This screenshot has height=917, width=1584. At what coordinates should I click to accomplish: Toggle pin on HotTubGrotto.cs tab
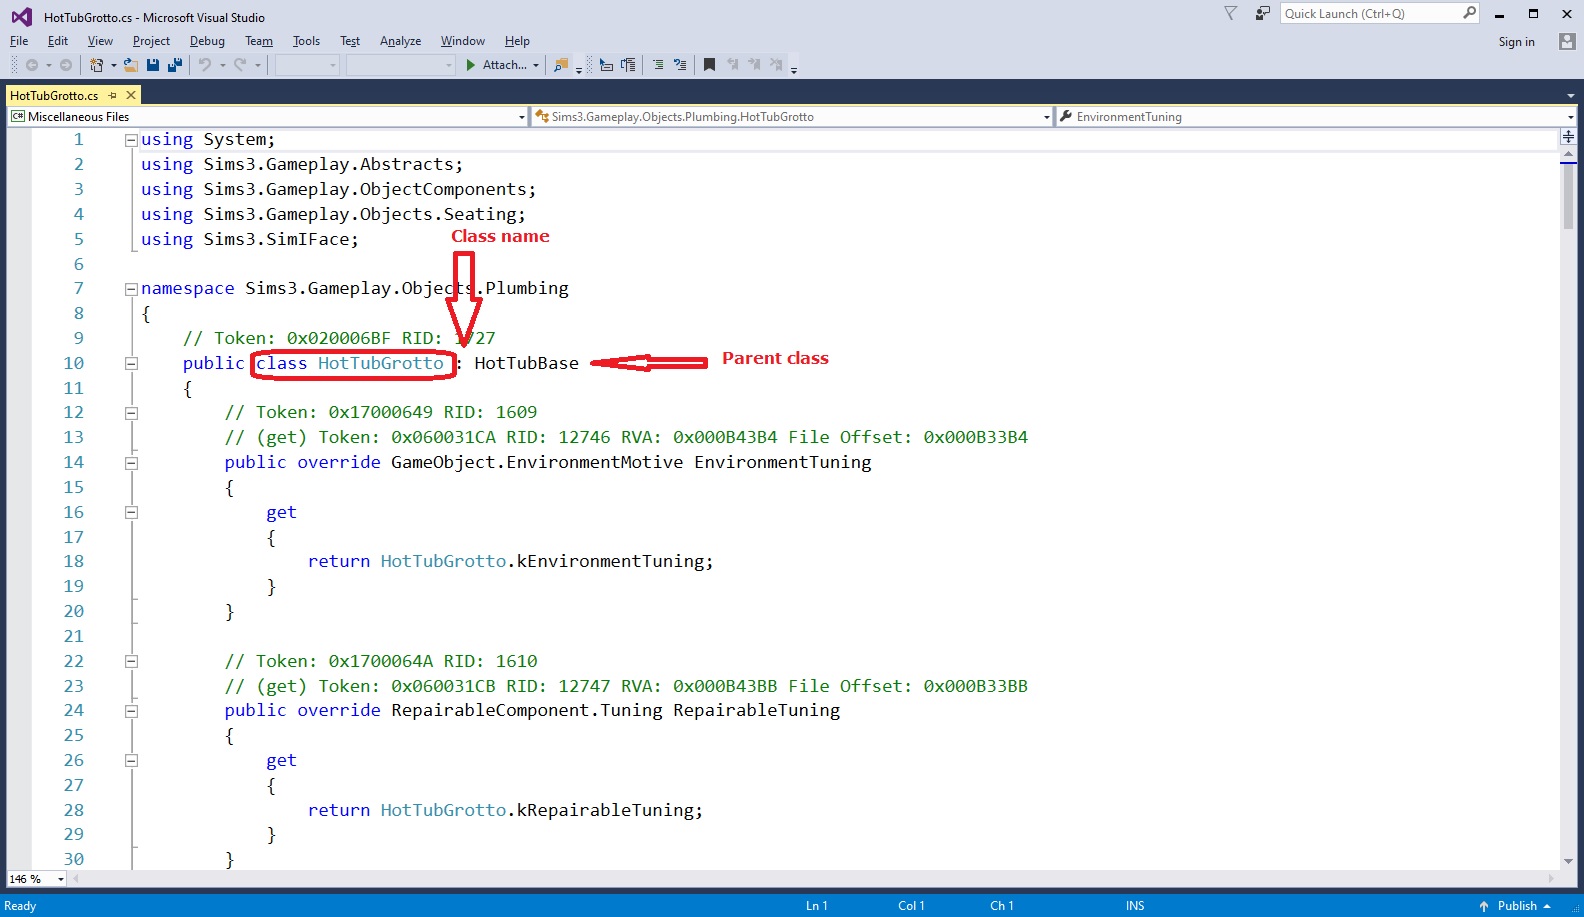pos(113,95)
